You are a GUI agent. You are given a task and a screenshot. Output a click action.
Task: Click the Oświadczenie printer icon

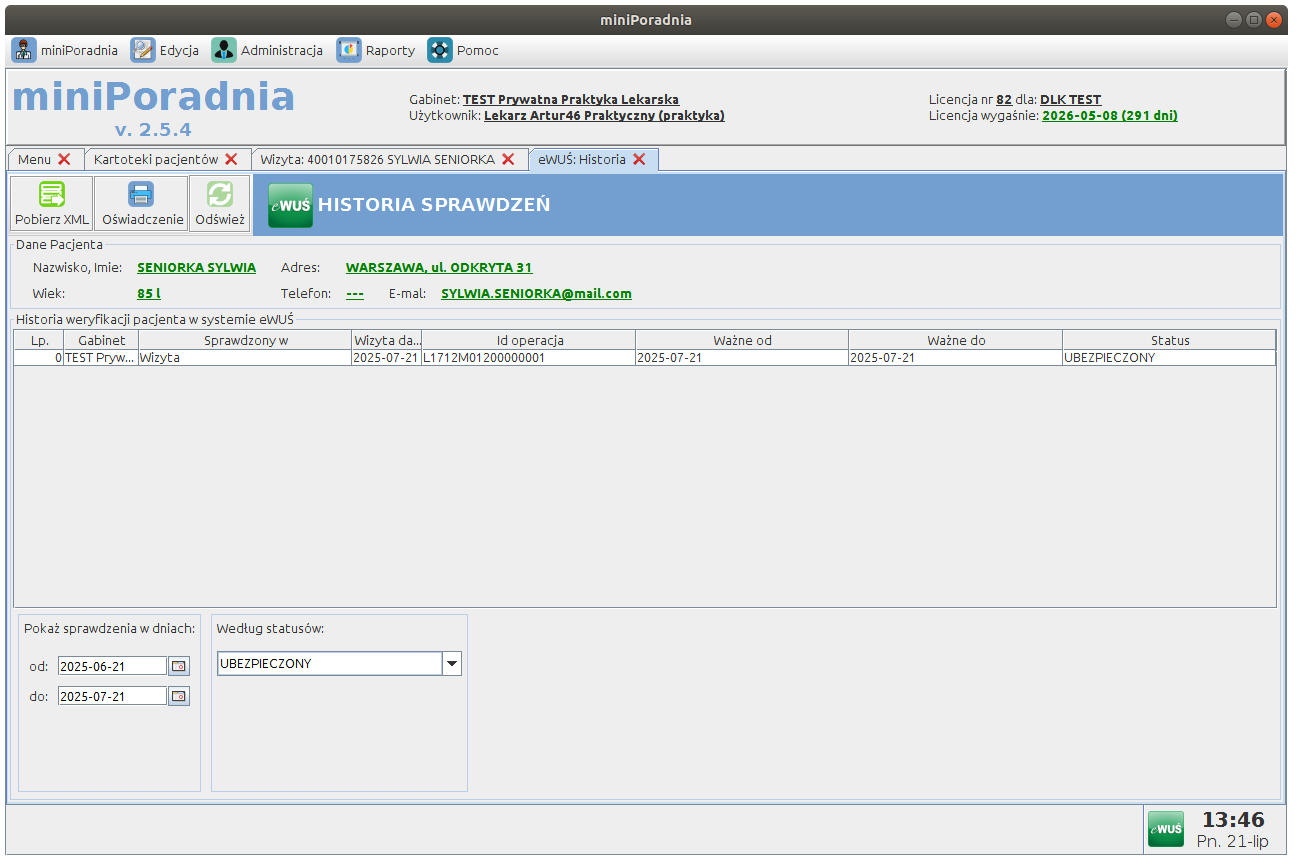[142, 194]
